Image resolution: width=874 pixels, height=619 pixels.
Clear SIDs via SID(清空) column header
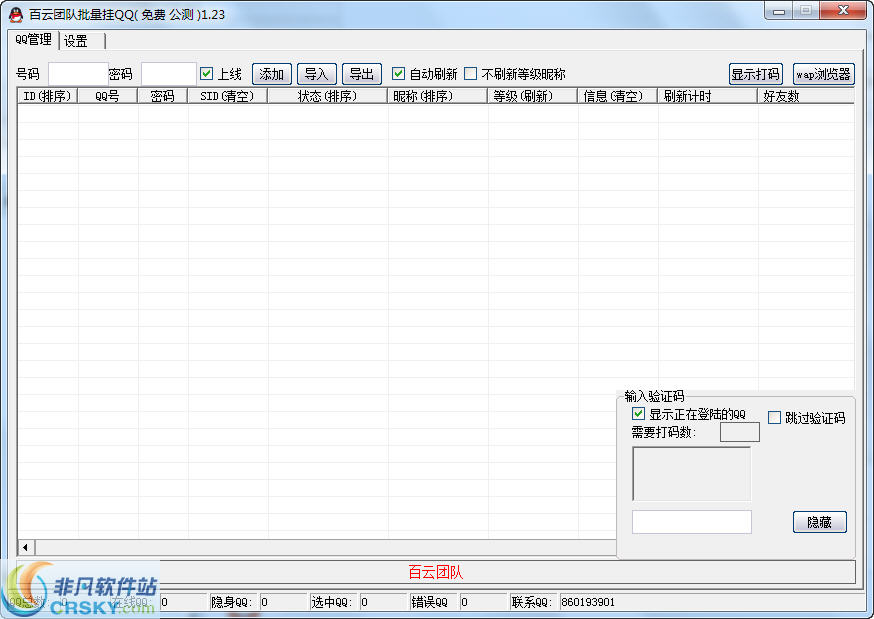click(x=227, y=96)
